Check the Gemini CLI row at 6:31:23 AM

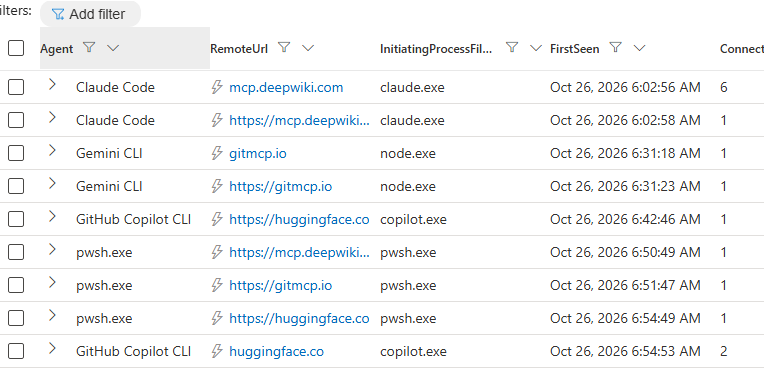coord(16,186)
